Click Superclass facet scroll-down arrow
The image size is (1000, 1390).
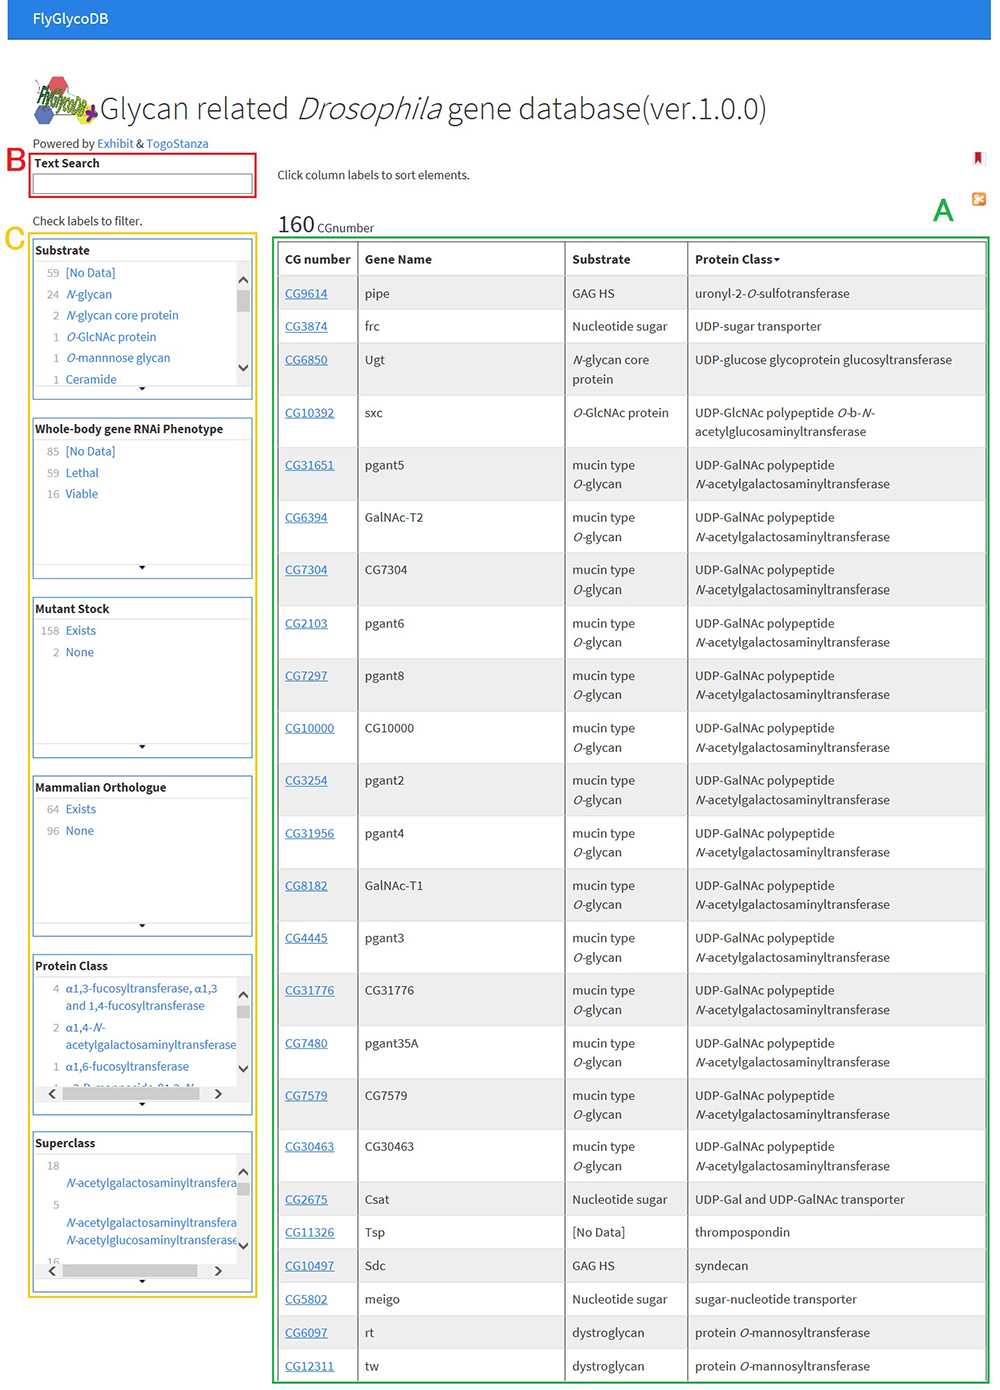pos(243,1246)
